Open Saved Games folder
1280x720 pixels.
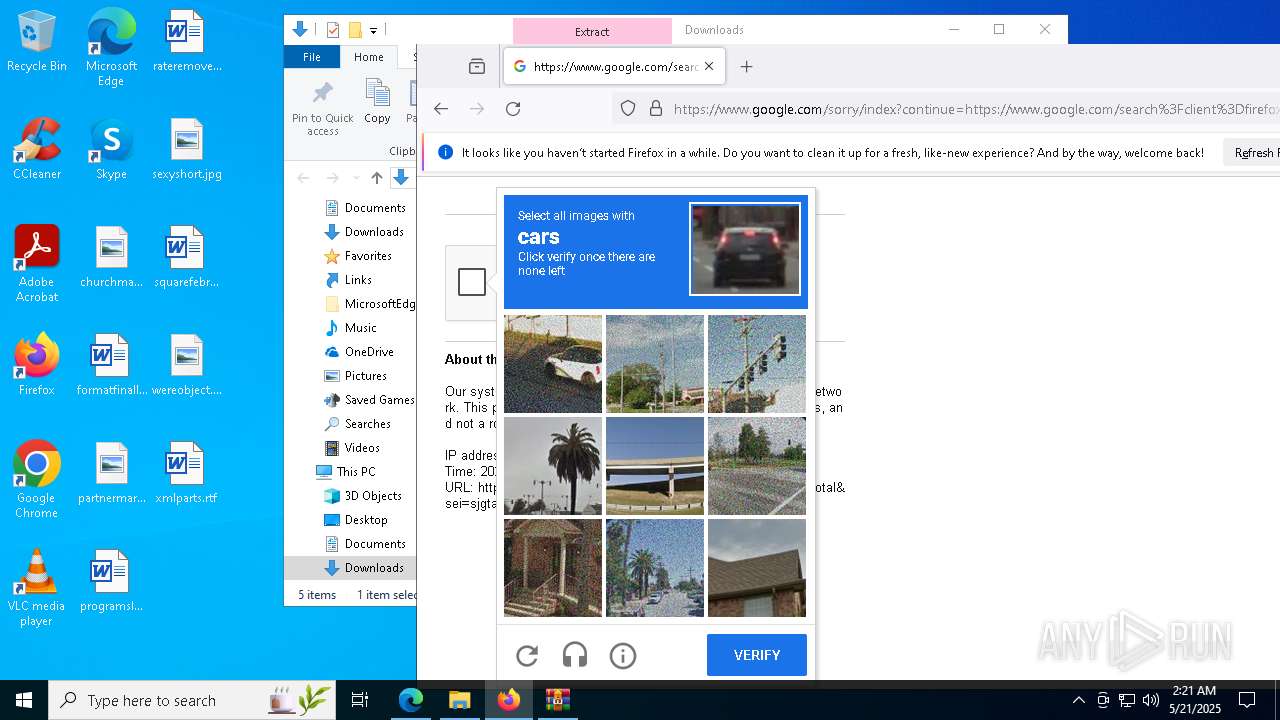[x=379, y=400]
